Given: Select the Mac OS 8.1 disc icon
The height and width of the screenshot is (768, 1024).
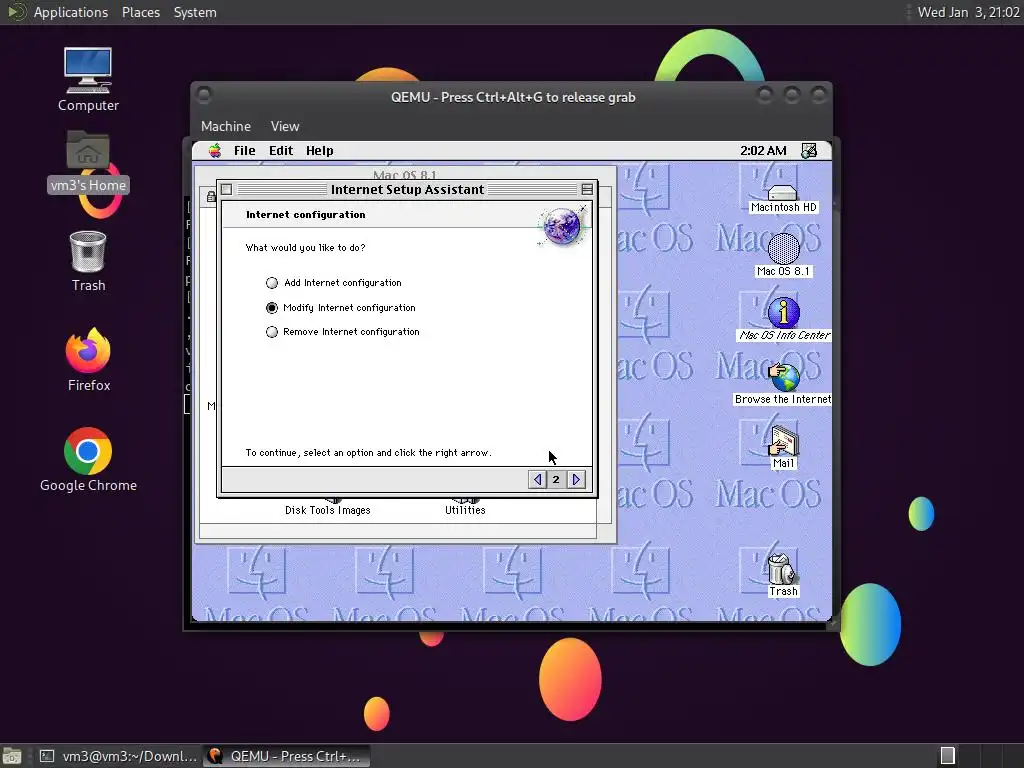Looking at the screenshot, I should coord(783,255).
